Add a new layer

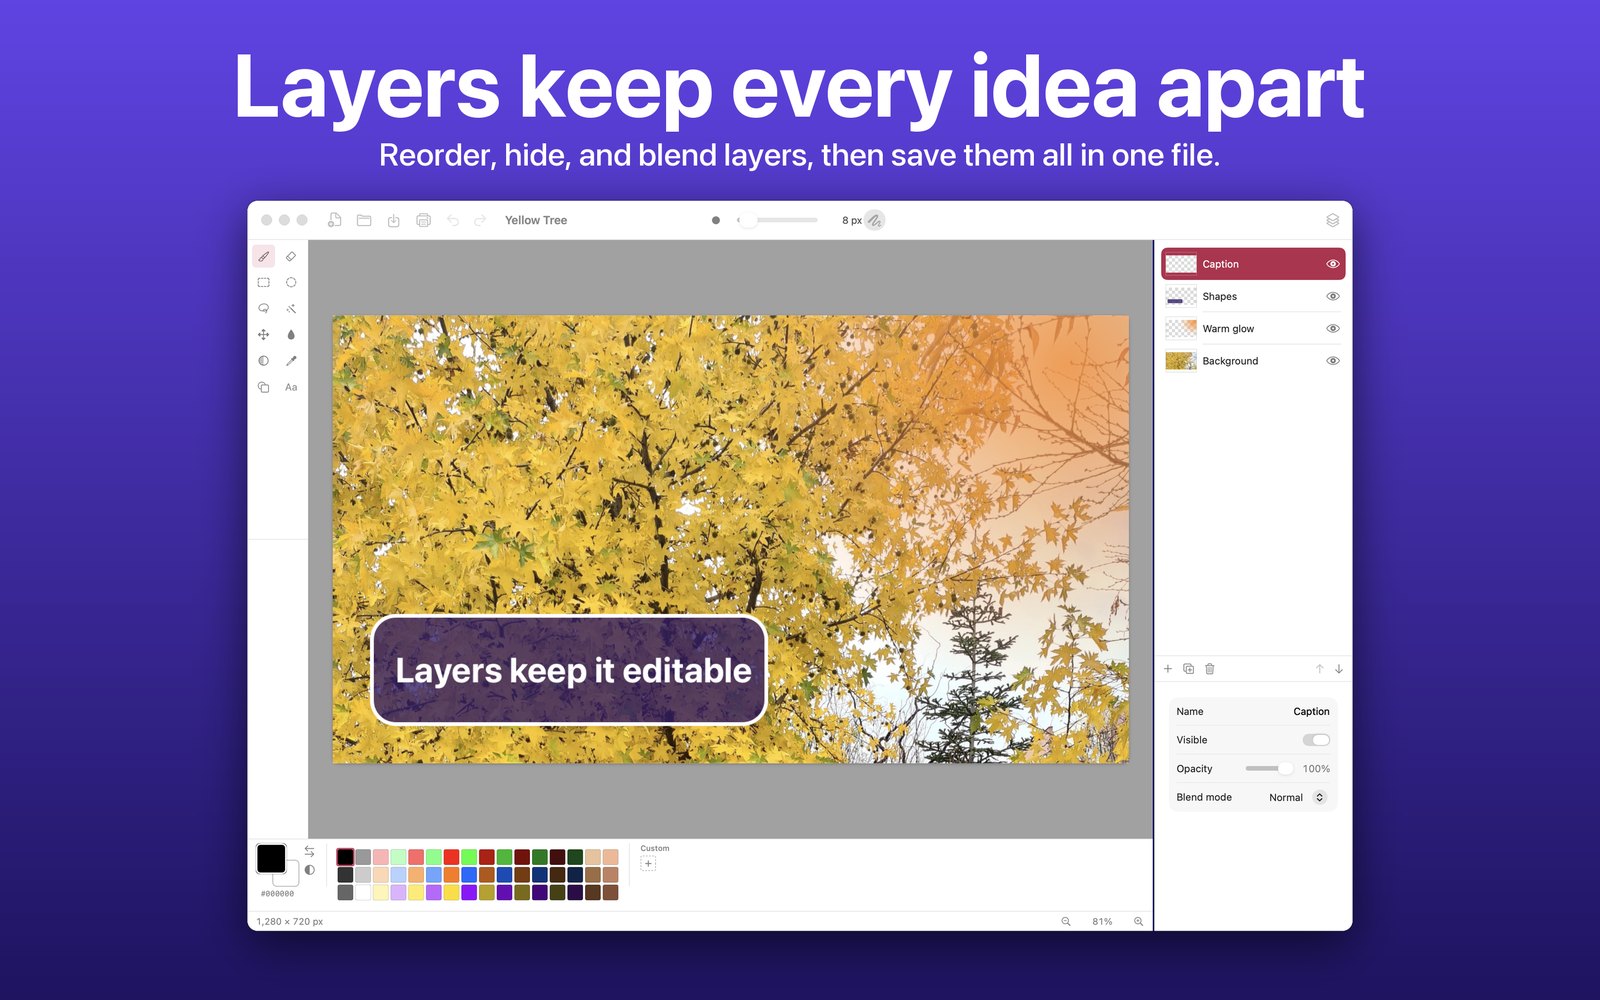[x=1168, y=669]
